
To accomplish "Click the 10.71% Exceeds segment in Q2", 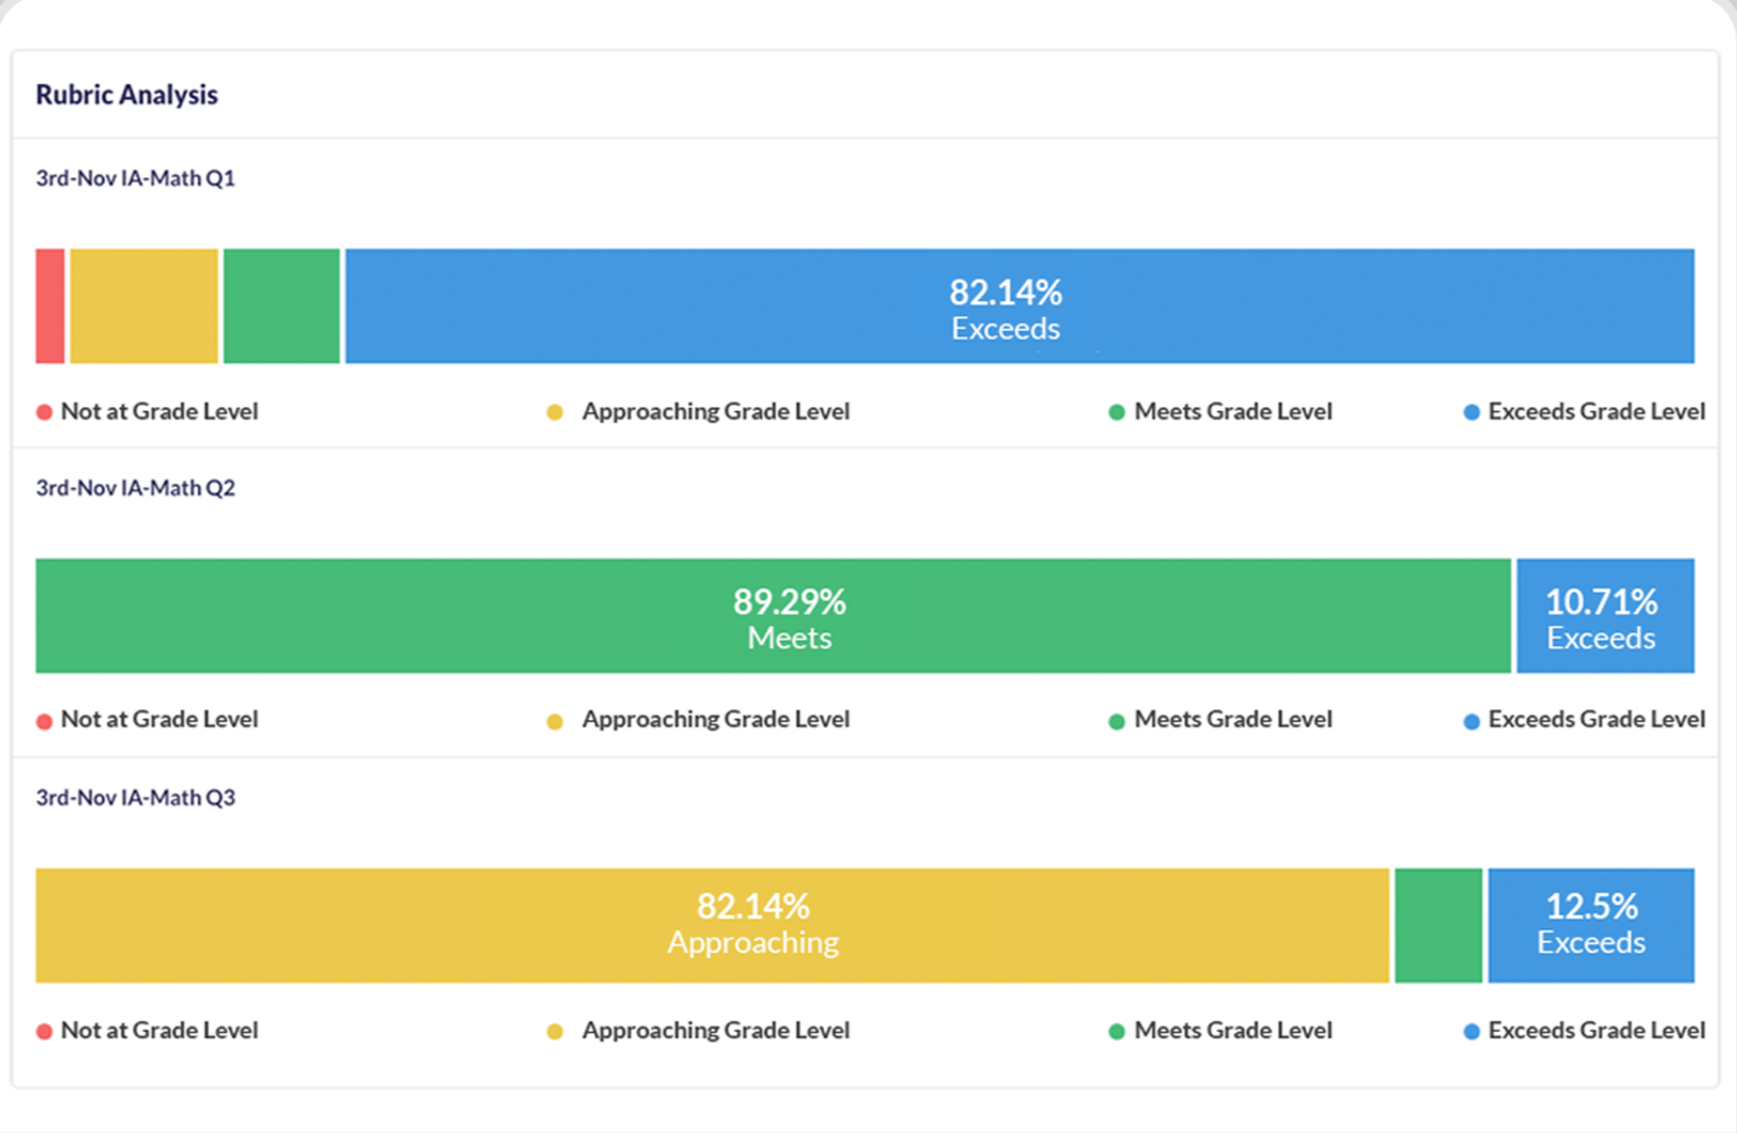I will tap(1604, 616).
